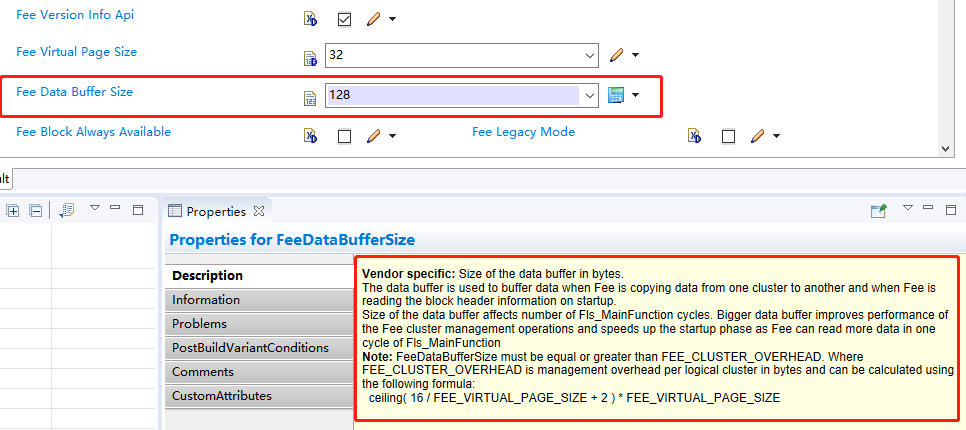Switch to the Comments properties tab
966x430 pixels.
point(259,372)
